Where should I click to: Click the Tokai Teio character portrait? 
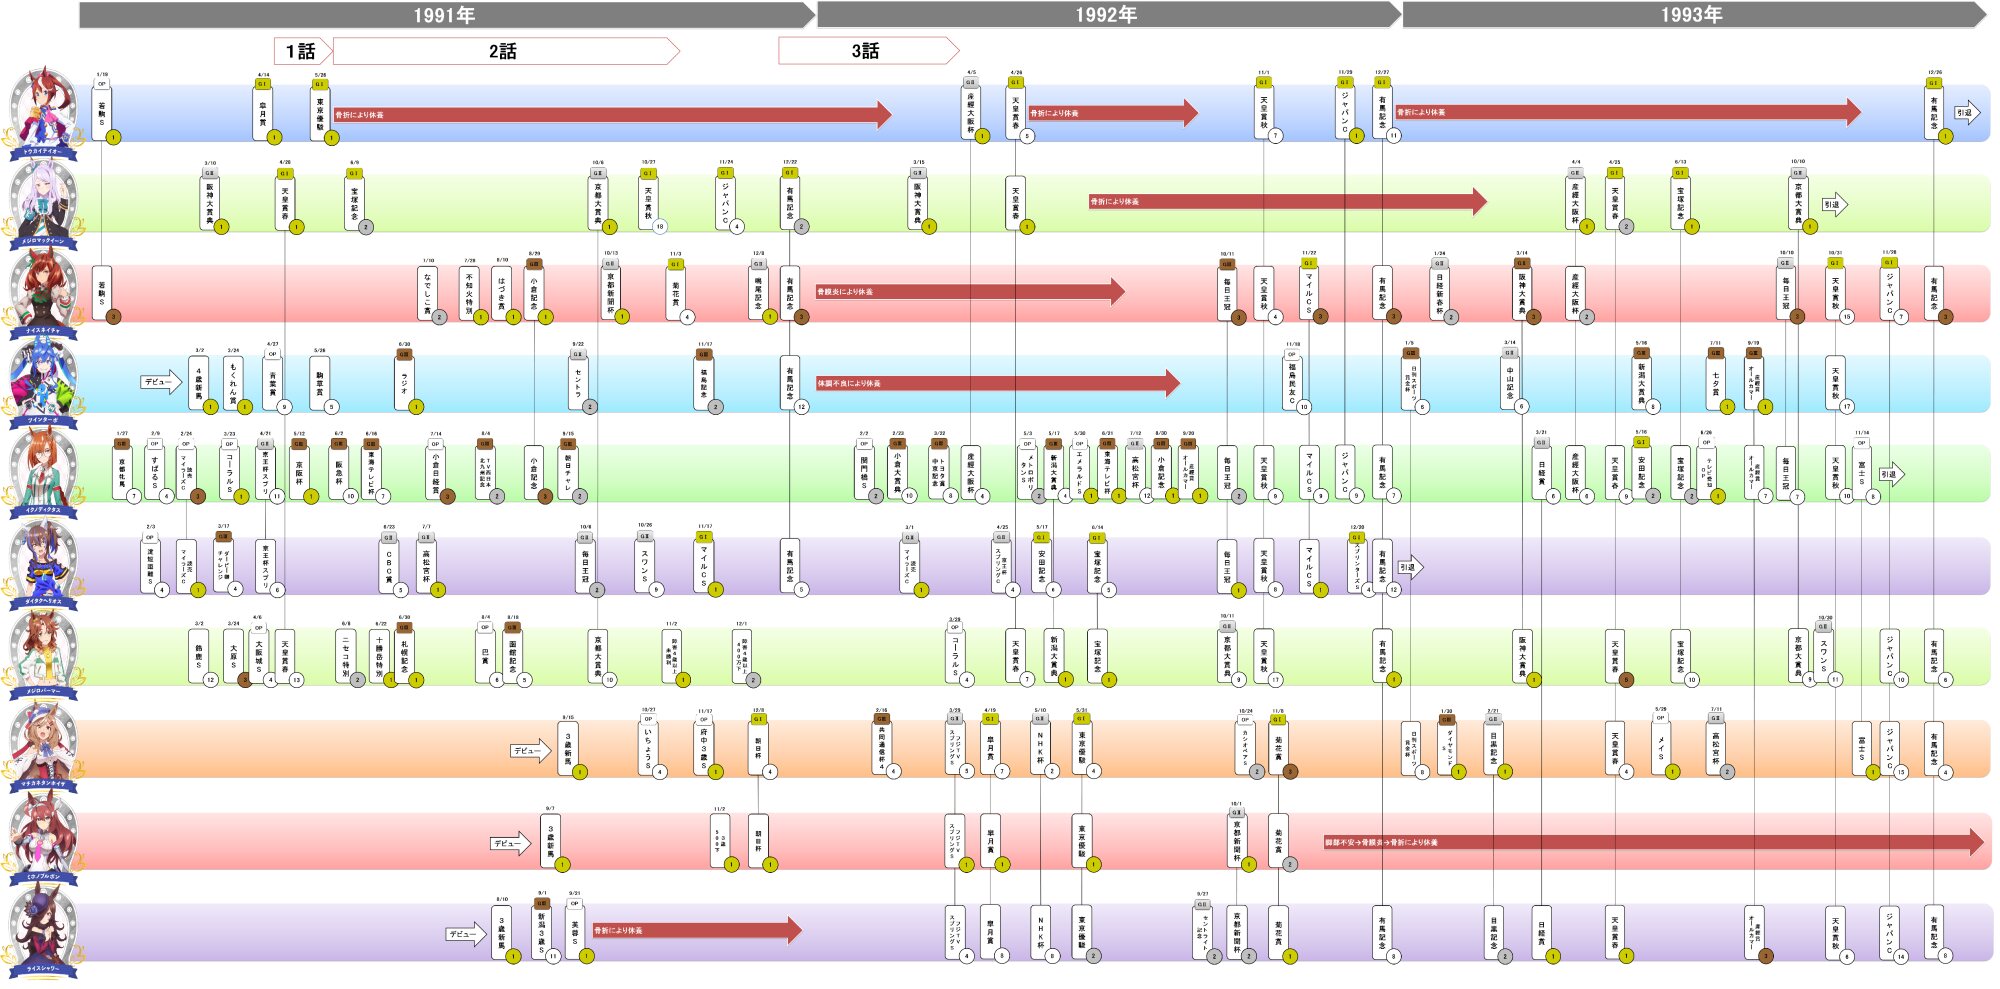click(43, 110)
